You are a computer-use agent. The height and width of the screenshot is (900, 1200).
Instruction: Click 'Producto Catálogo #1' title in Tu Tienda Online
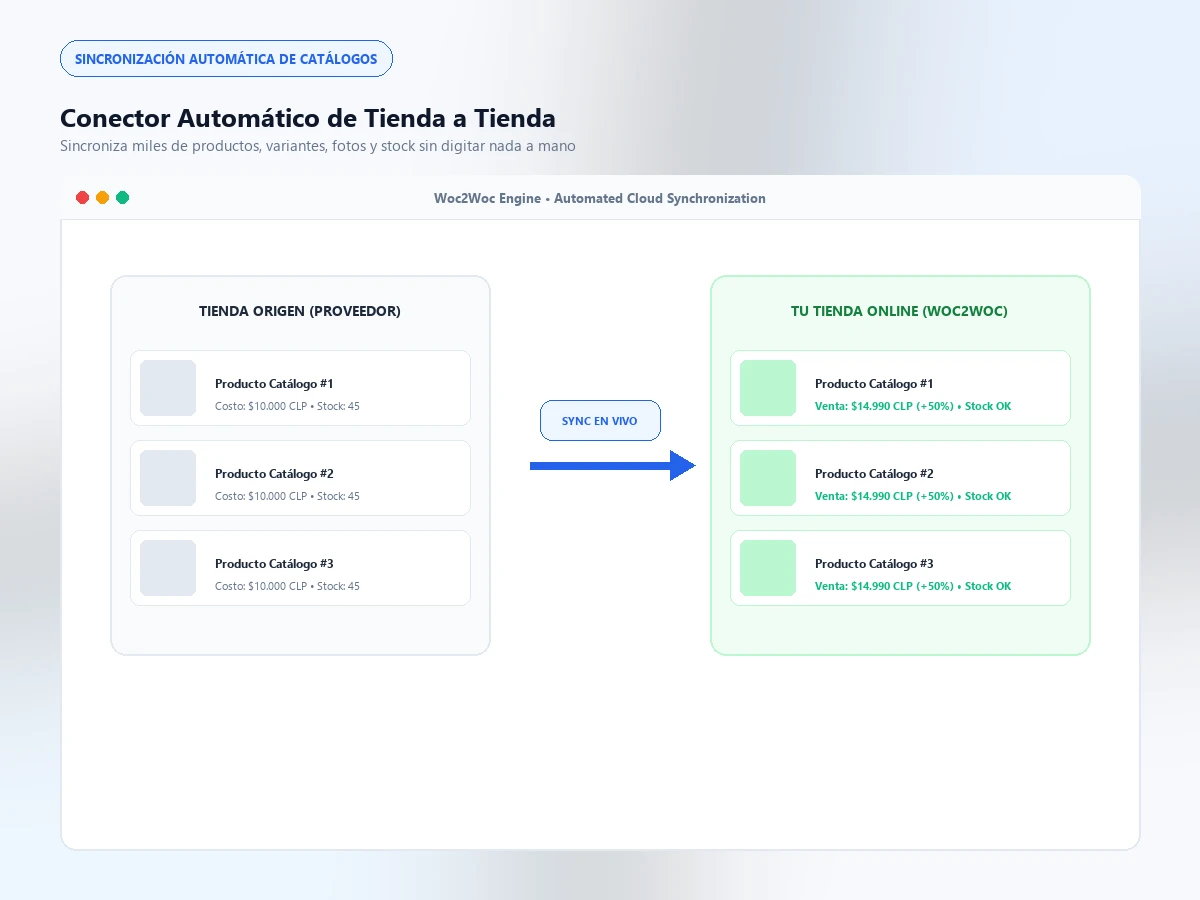point(874,384)
